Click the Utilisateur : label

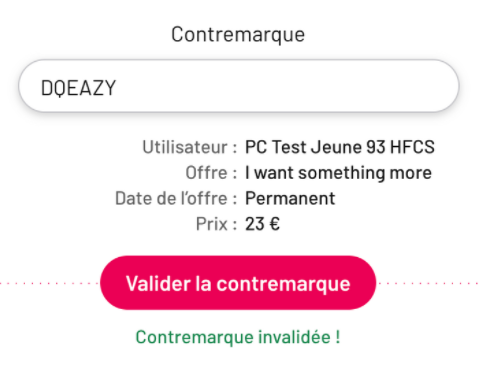[190, 147]
